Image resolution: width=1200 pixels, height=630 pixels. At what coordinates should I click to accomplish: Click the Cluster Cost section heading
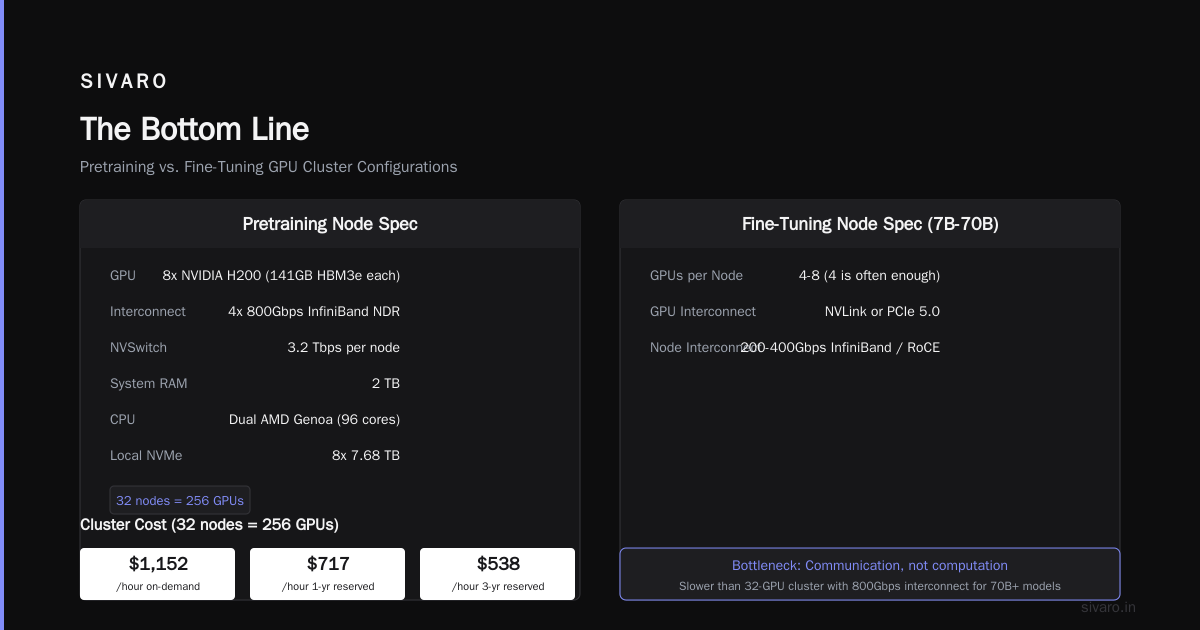tap(209, 524)
